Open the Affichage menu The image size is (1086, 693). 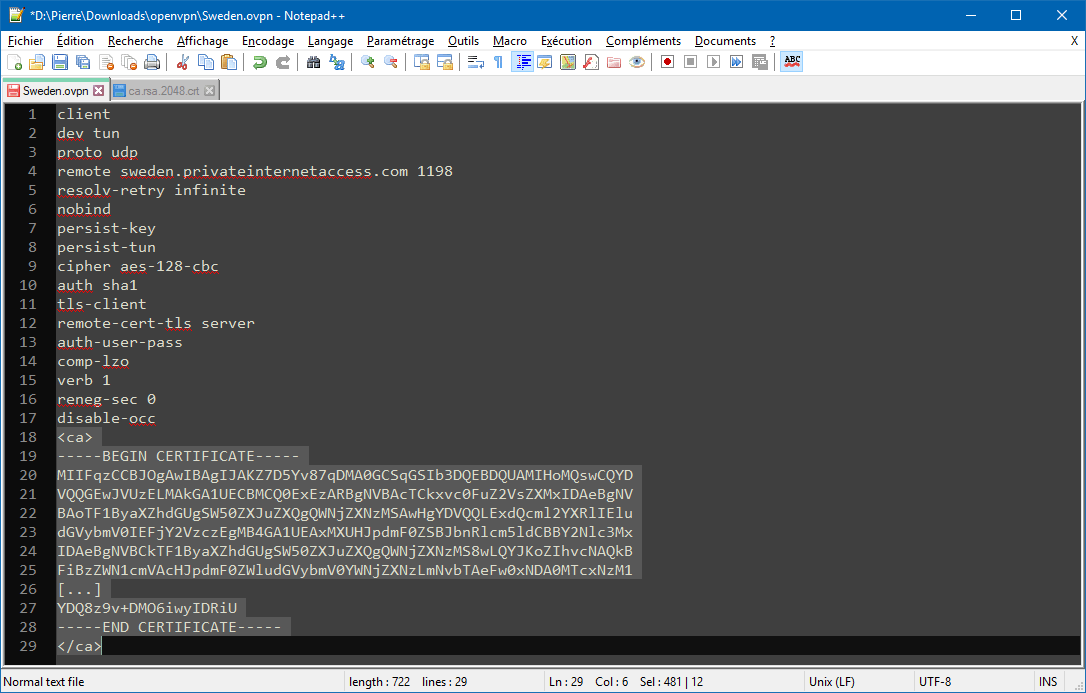(202, 41)
